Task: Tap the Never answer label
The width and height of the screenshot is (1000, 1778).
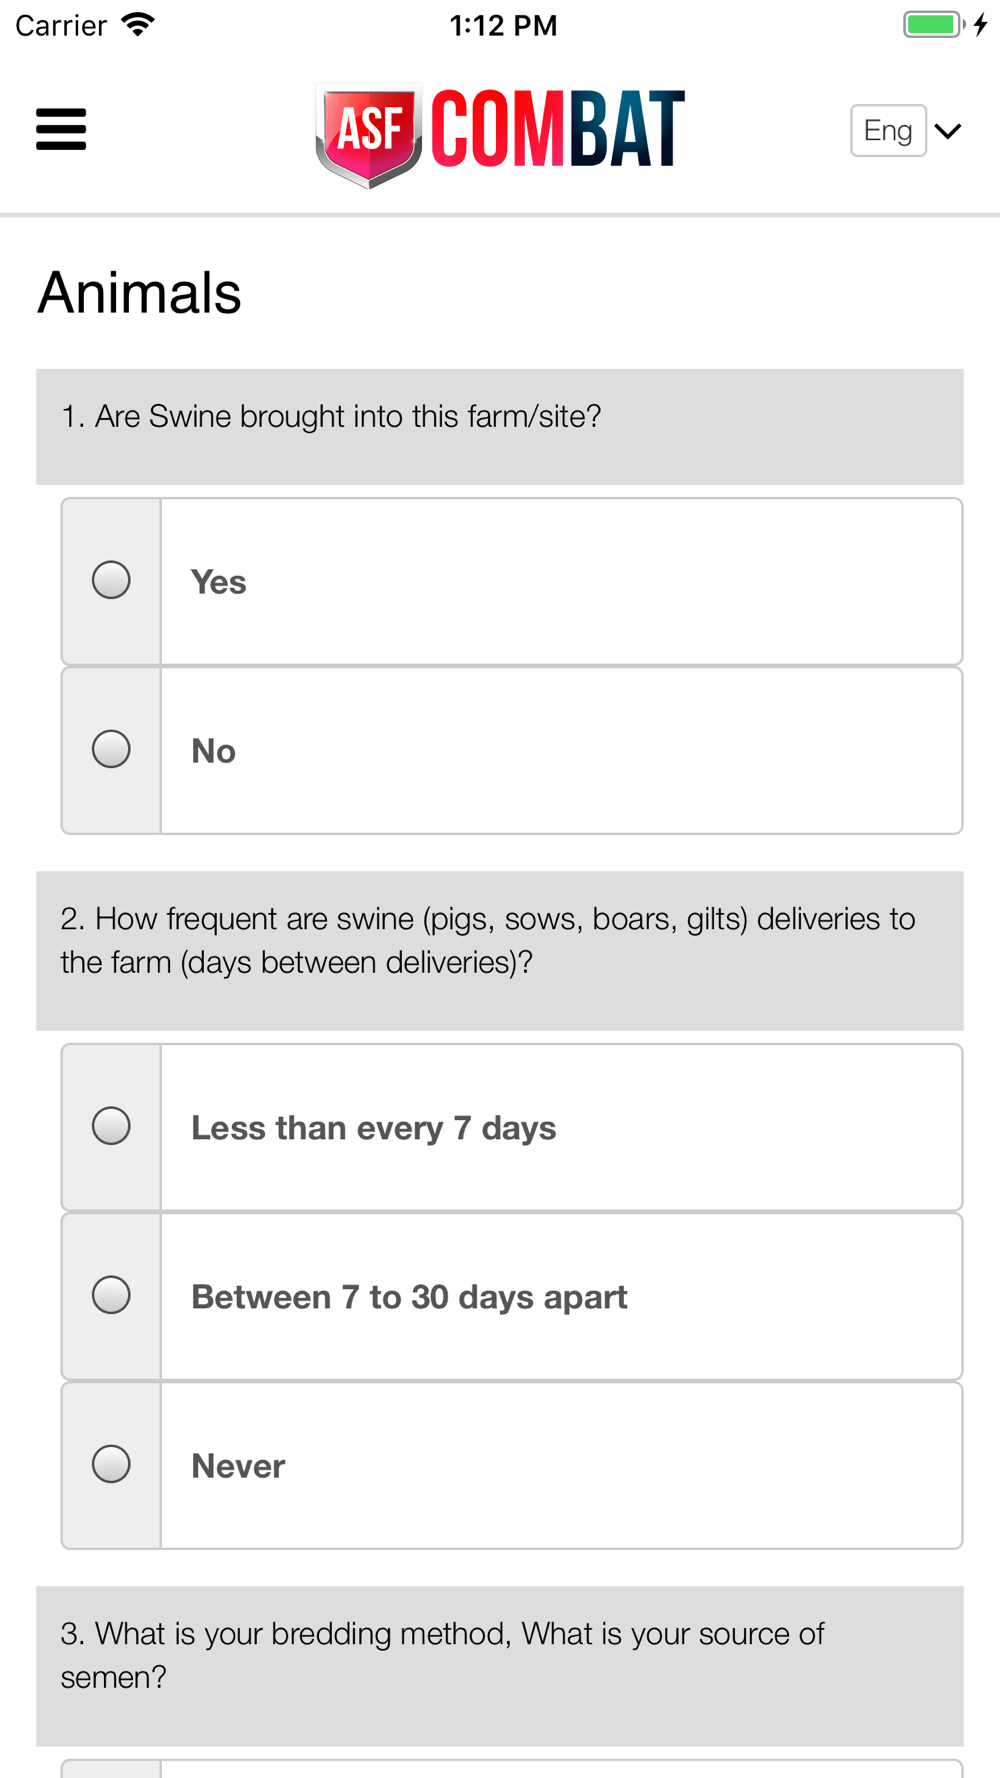Action: pos(238,1466)
